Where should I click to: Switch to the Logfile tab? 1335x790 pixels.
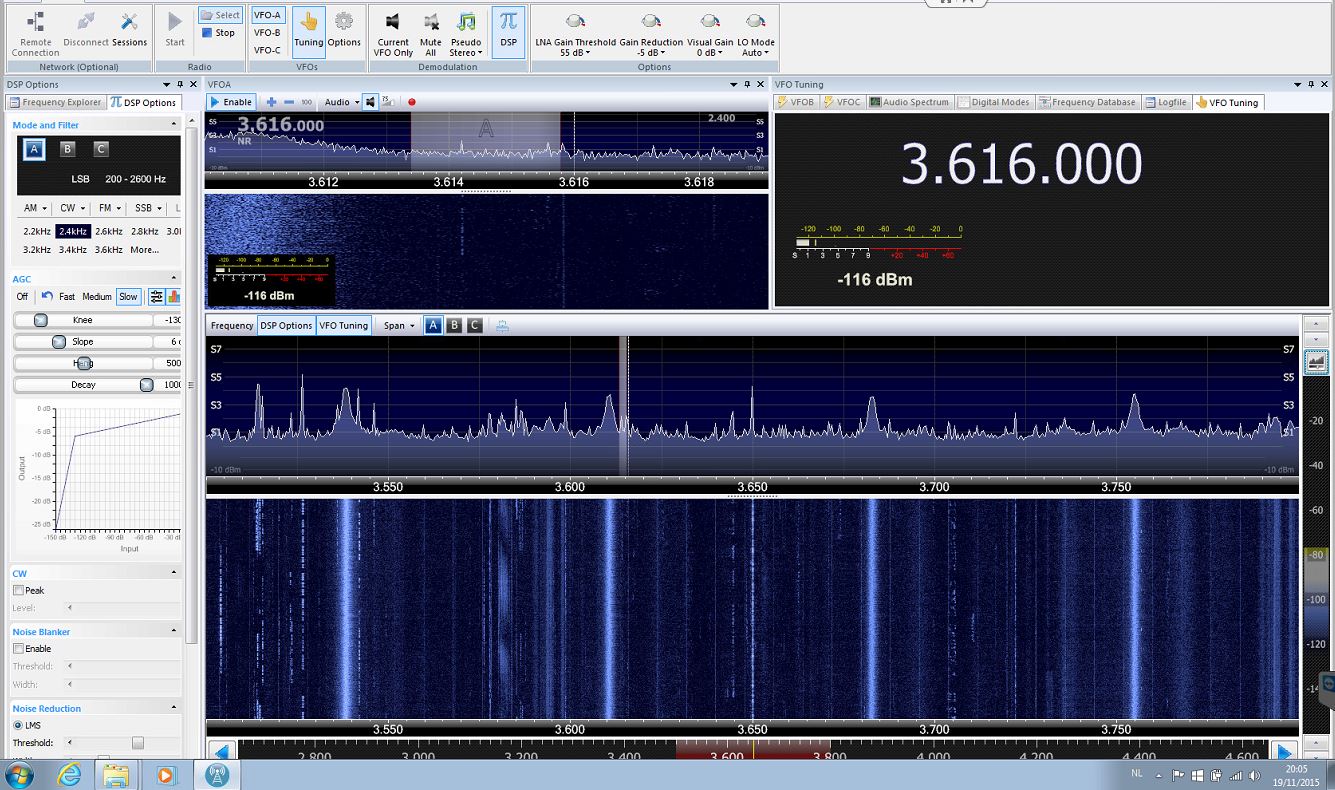pyautogui.click(x=1166, y=102)
